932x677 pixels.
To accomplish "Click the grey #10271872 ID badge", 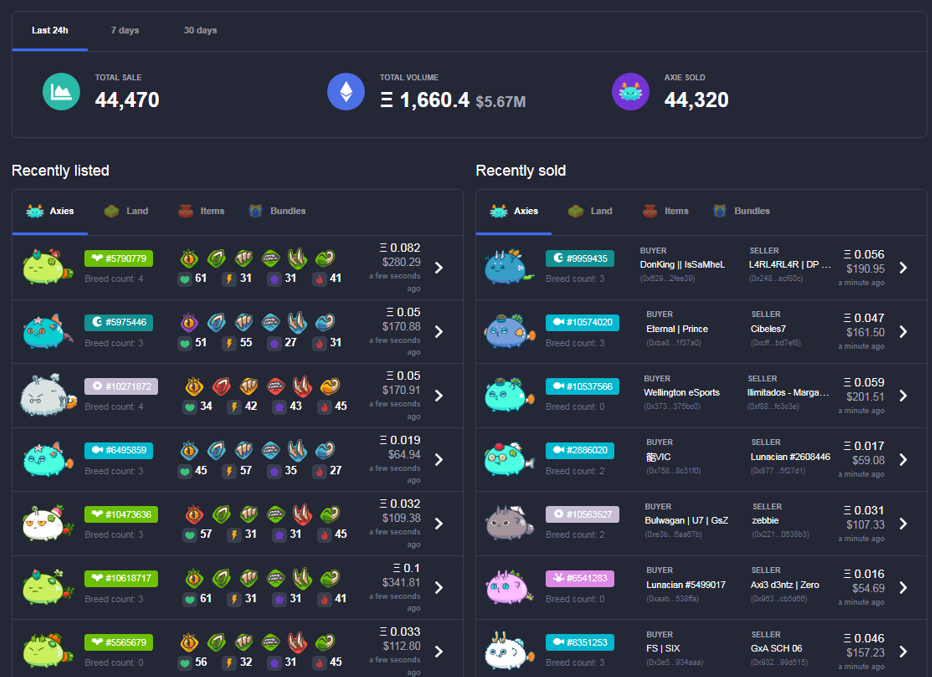I will click(x=121, y=386).
